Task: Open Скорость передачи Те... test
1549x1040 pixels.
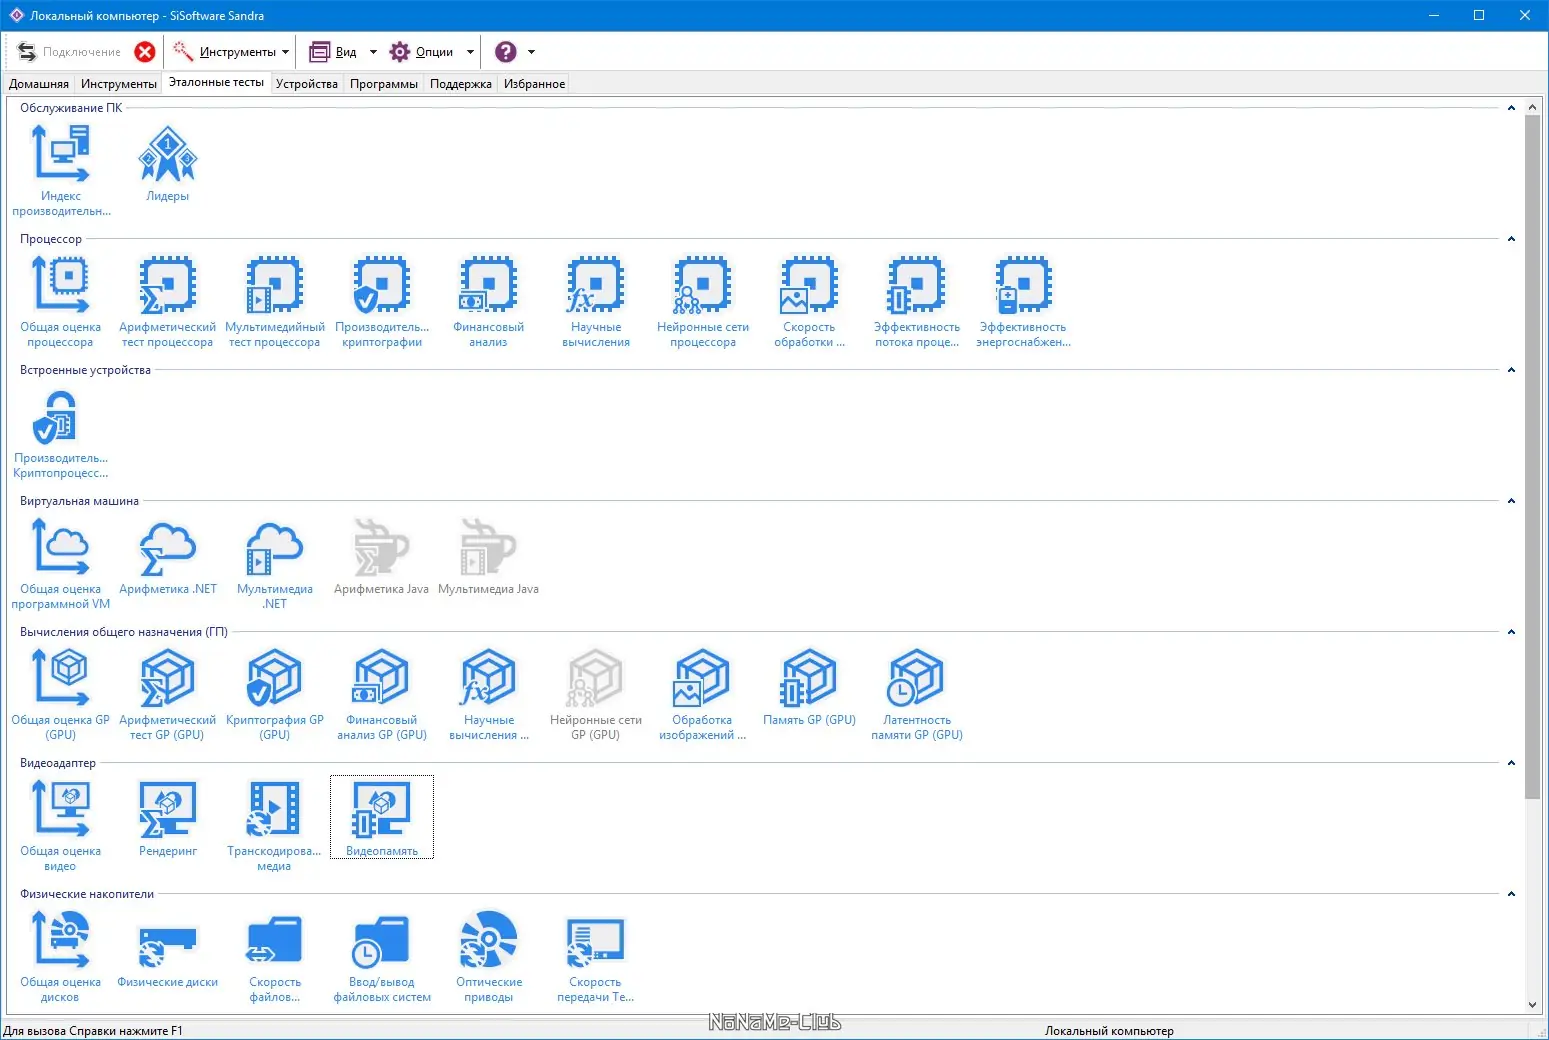Action: [596, 956]
